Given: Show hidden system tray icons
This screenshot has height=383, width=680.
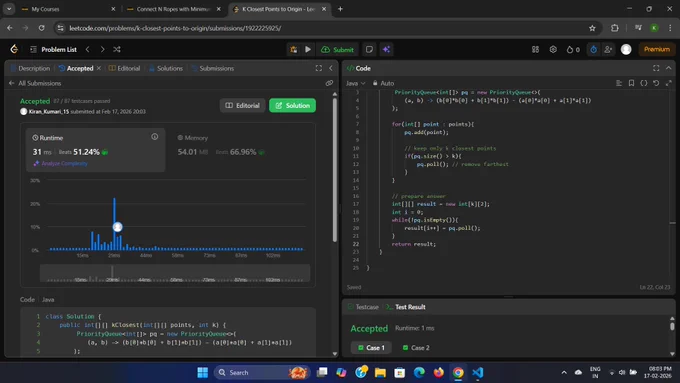Looking at the screenshot, I should tap(564, 372).
